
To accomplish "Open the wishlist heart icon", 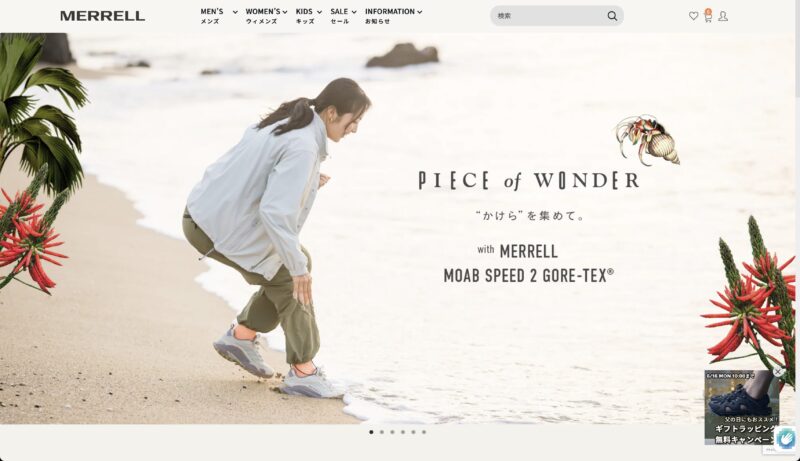I will [x=693, y=16].
